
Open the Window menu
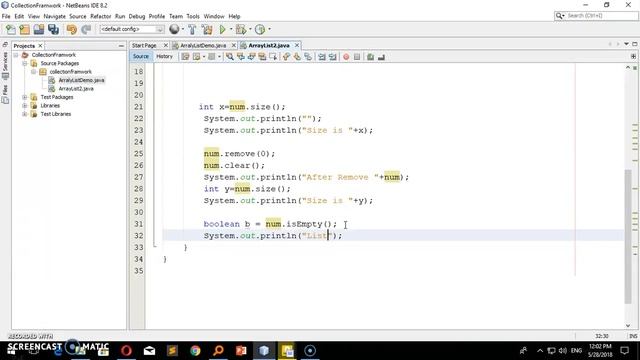pos(214,16)
